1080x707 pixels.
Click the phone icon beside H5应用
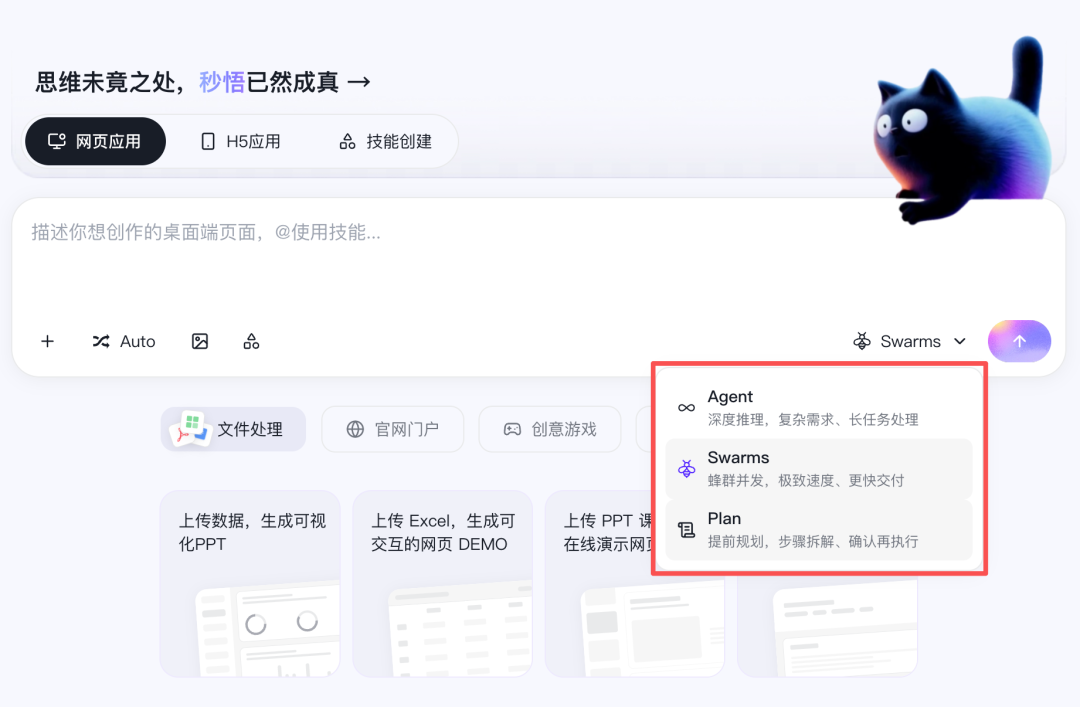click(x=207, y=142)
